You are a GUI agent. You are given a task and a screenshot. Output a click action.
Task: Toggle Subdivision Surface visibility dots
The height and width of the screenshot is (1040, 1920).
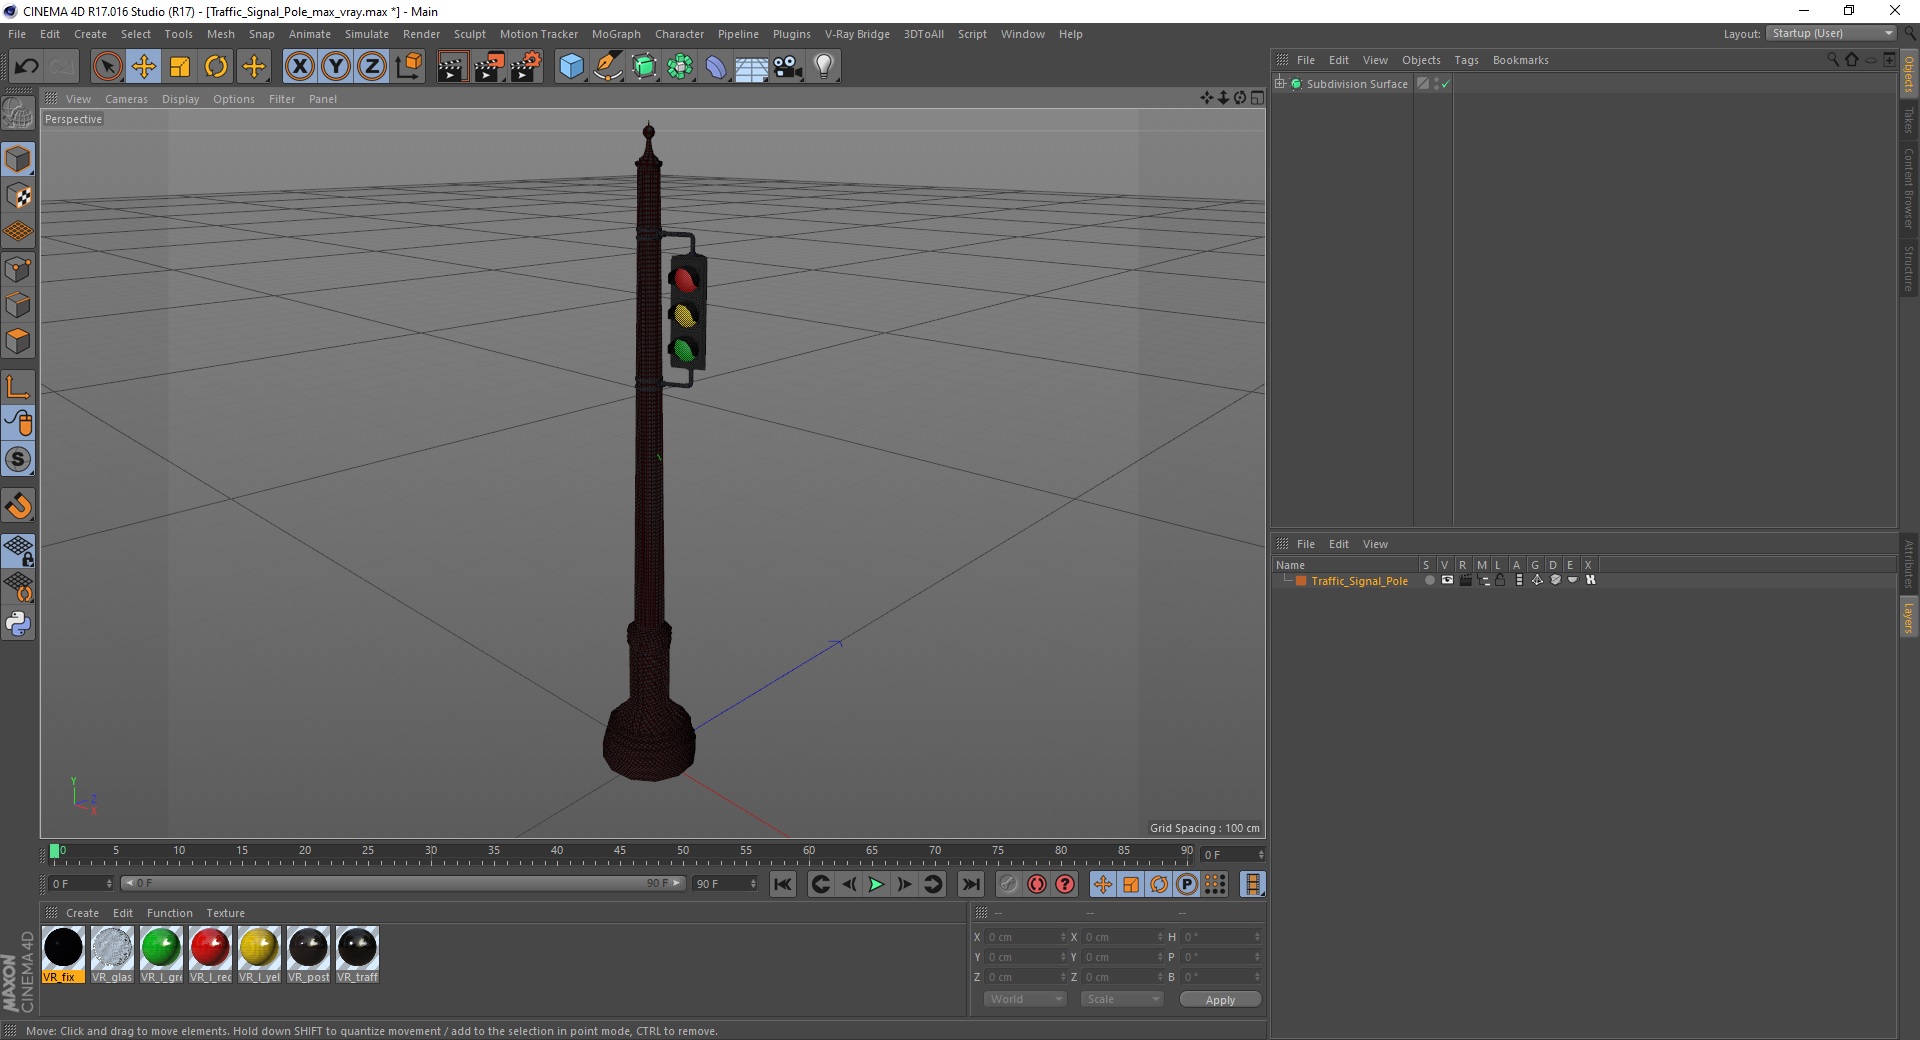pos(1437,84)
